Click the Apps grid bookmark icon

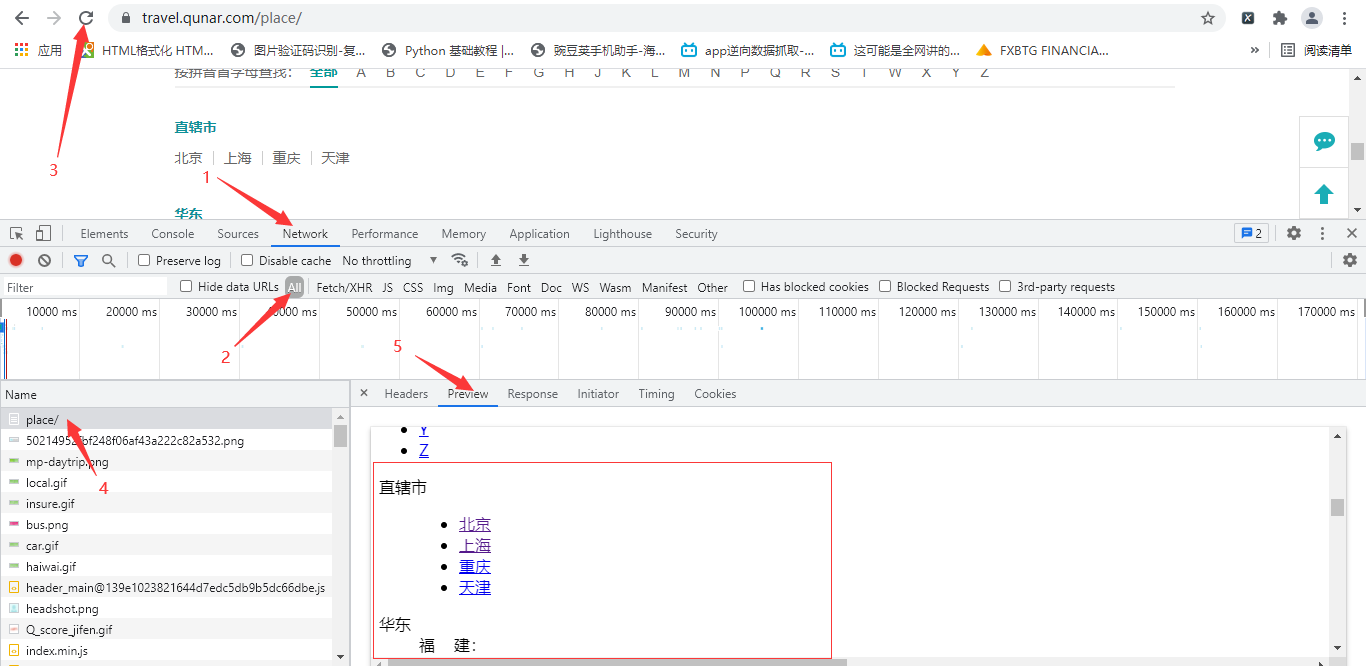[x=20, y=49]
